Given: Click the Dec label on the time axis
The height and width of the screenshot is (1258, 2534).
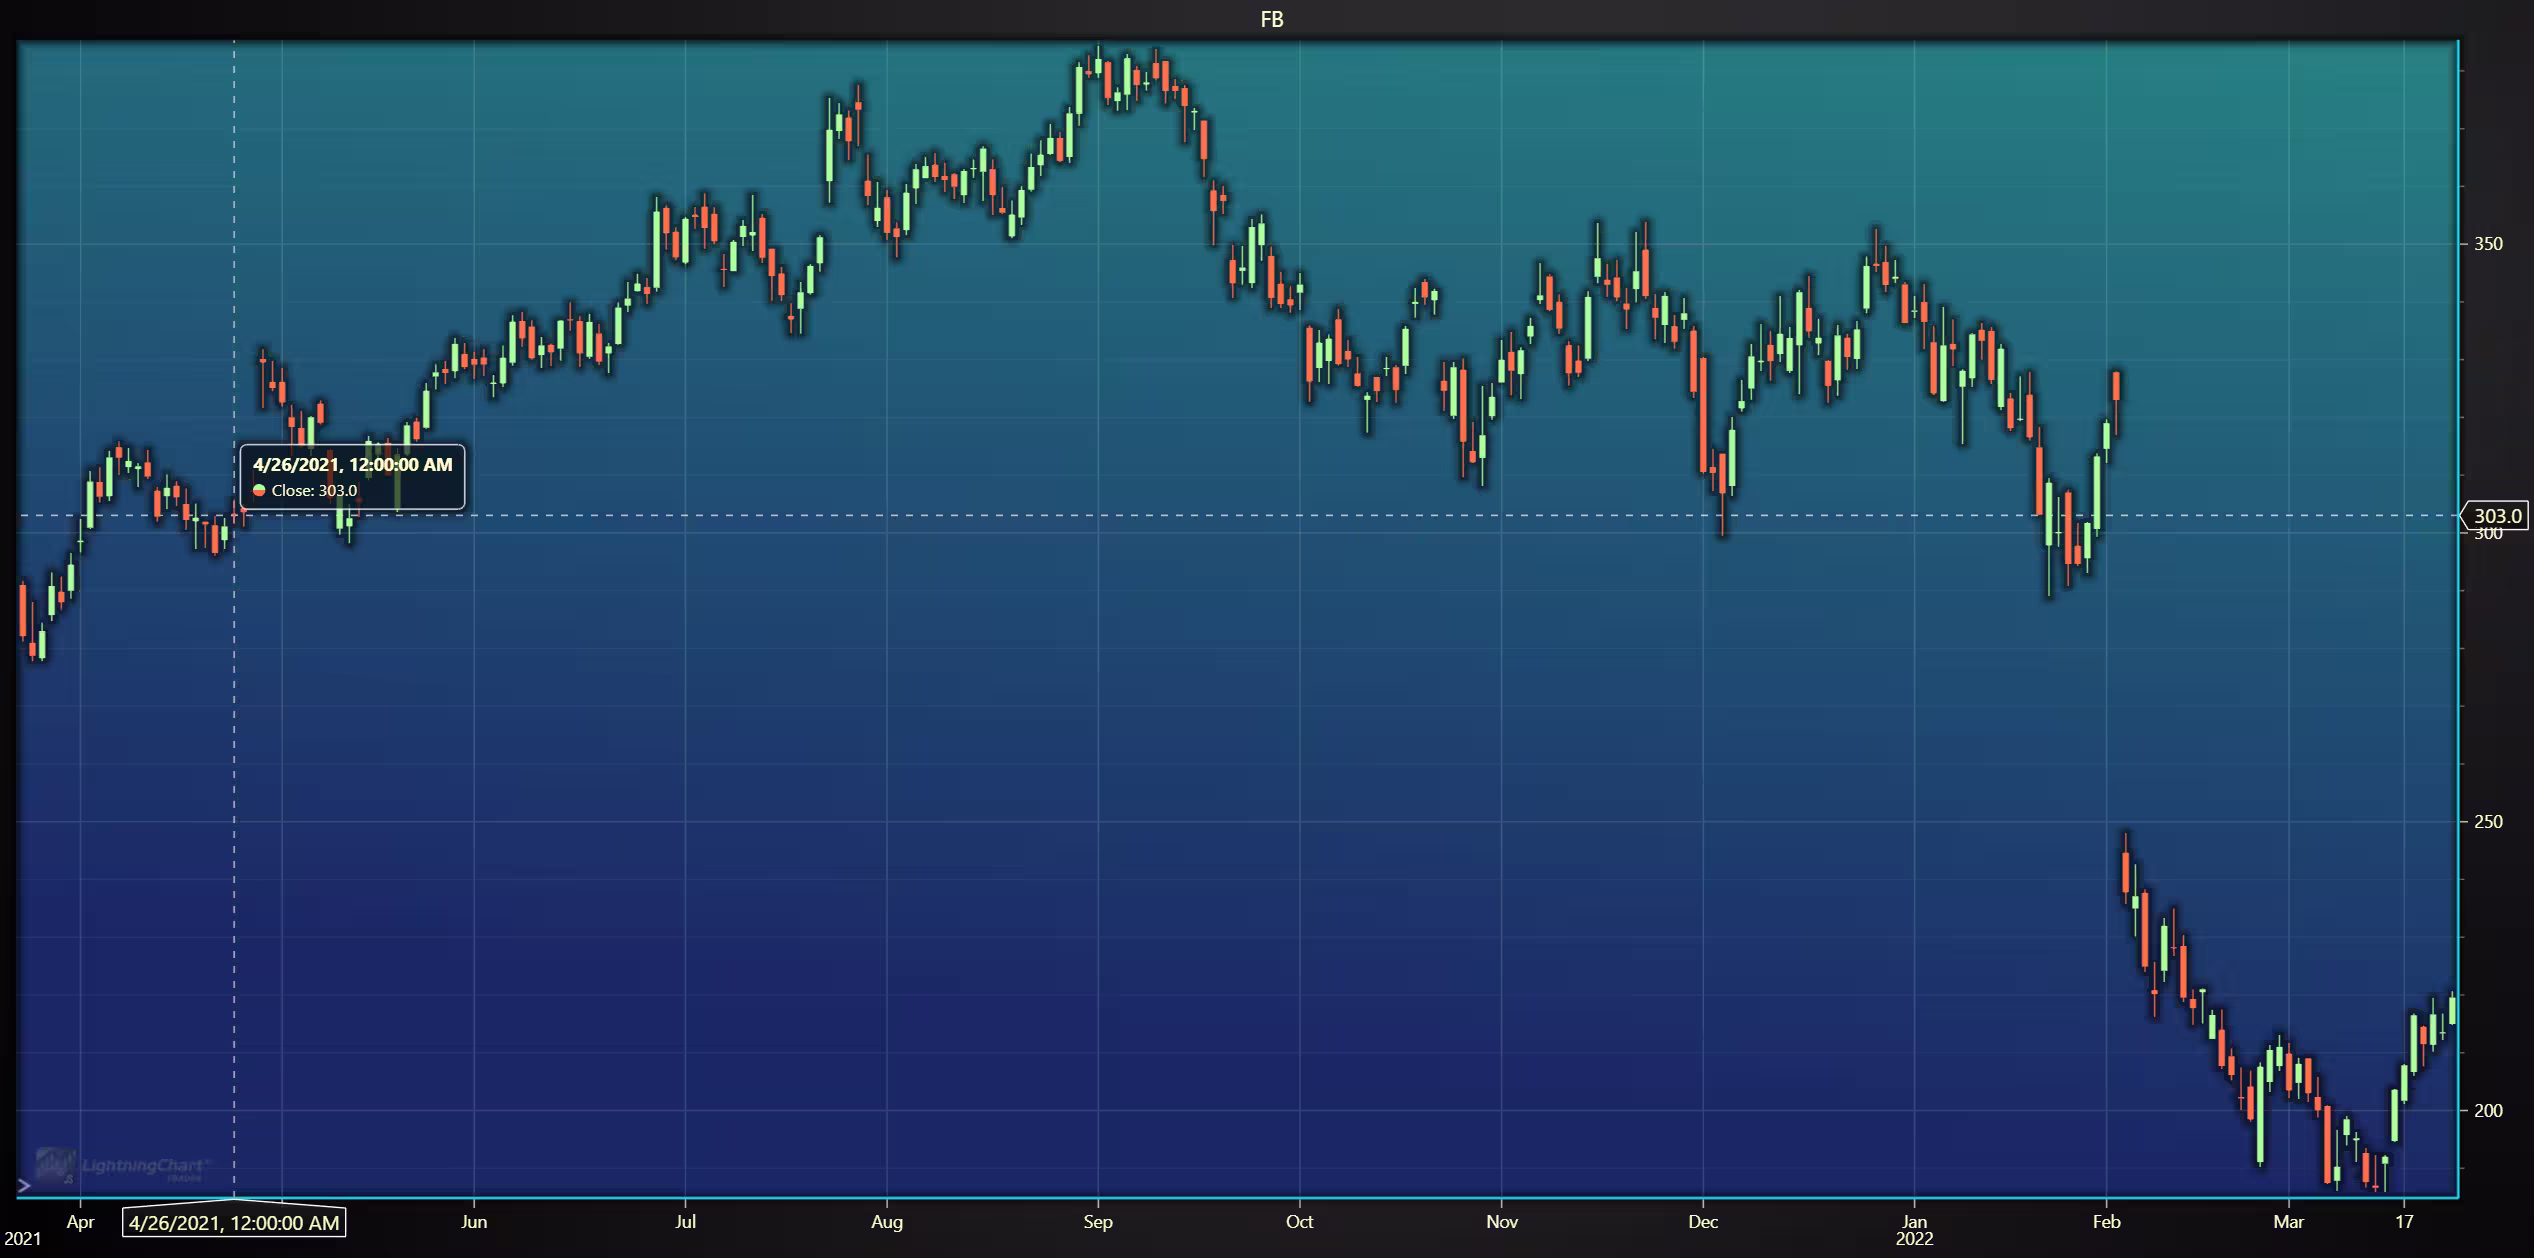Looking at the screenshot, I should click(x=1703, y=1222).
